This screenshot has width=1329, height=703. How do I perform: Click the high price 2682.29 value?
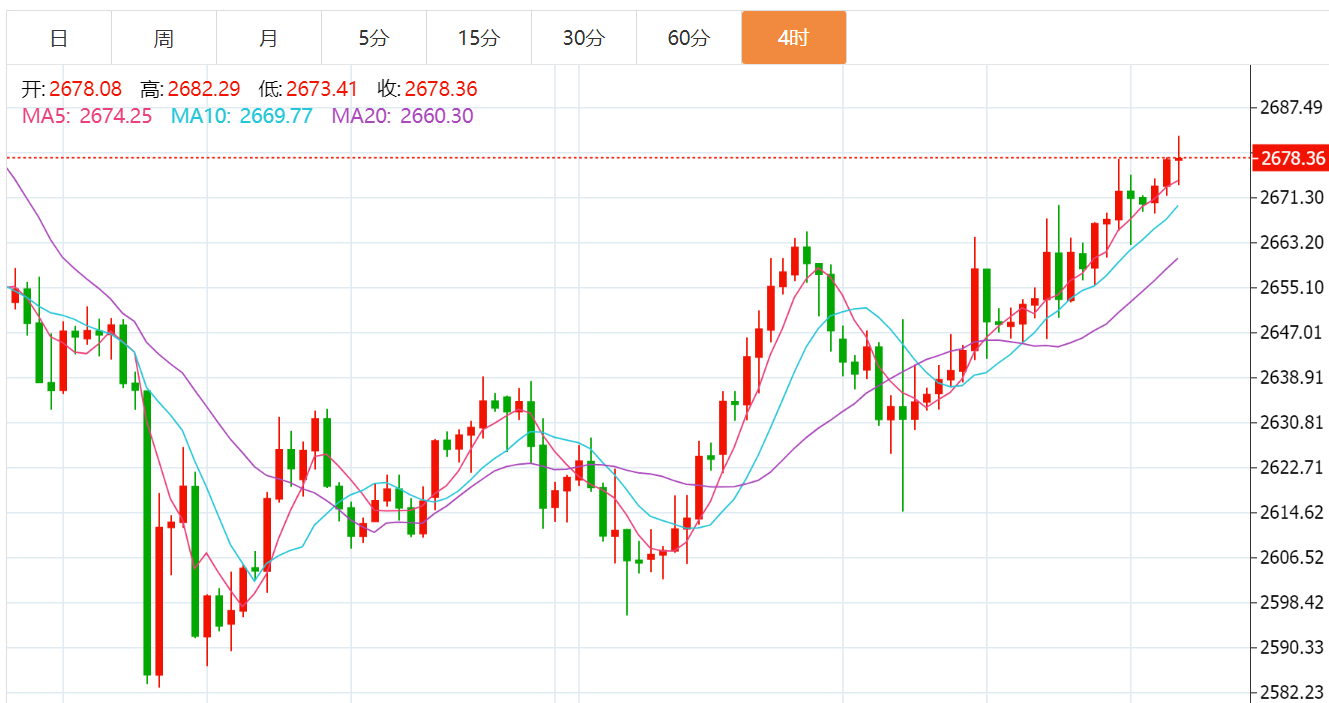(x=204, y=89)
